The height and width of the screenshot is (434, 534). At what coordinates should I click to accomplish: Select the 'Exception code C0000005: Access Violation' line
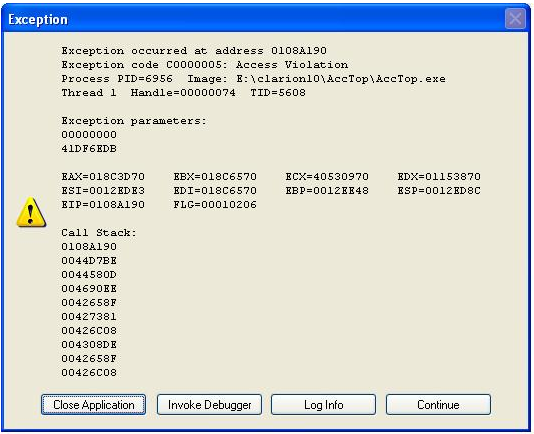(205, 65)
